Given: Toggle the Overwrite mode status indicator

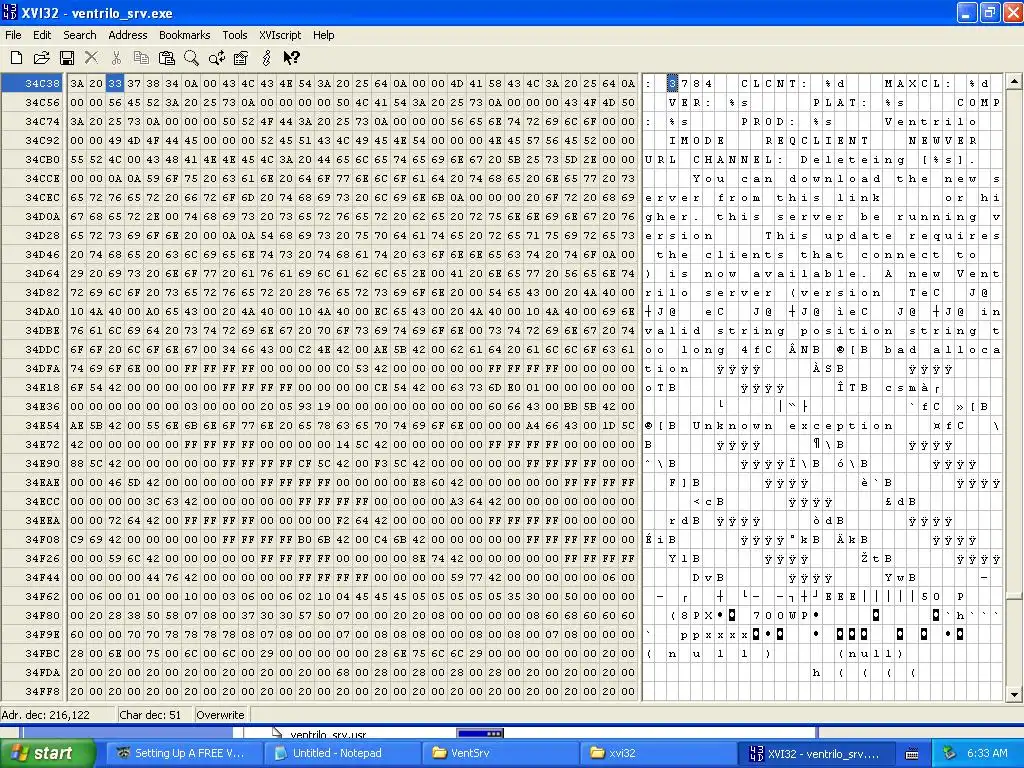Looking at the screenshot, I should (220, 714).
